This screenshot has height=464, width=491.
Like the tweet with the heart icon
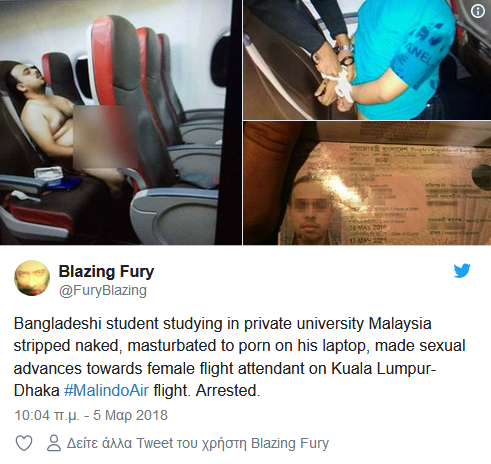click(24, 443)
